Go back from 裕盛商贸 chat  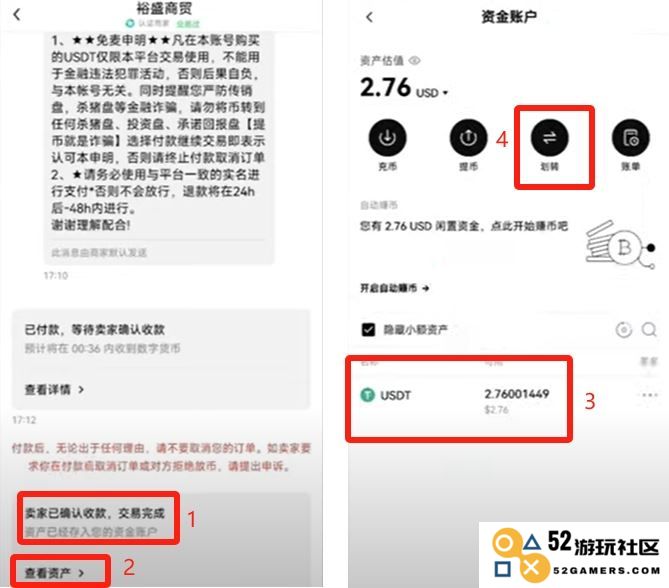[x=17, y=15]
